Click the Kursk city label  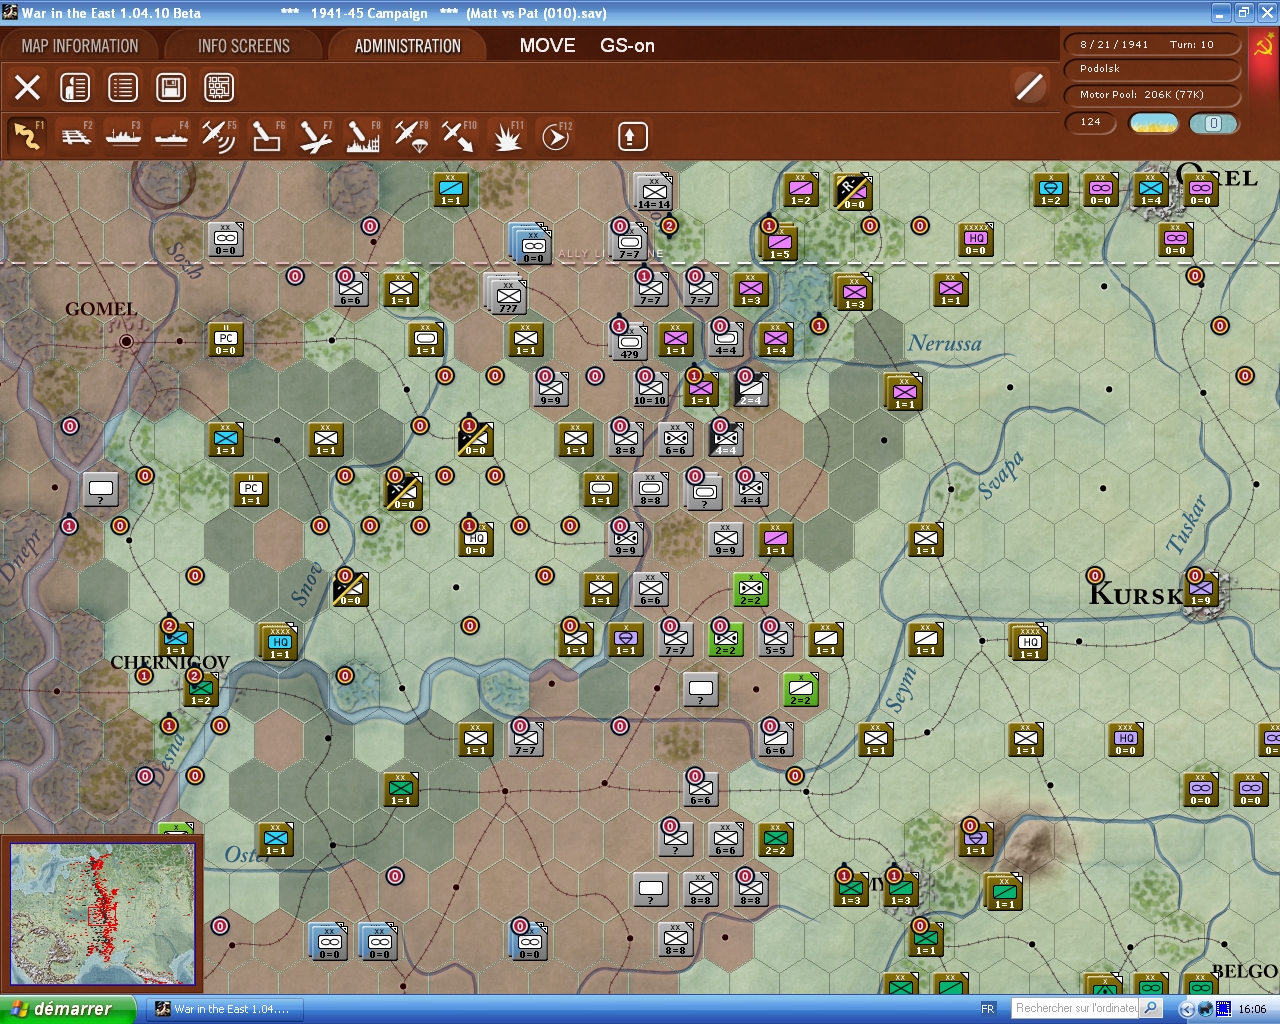[1135, 595]
